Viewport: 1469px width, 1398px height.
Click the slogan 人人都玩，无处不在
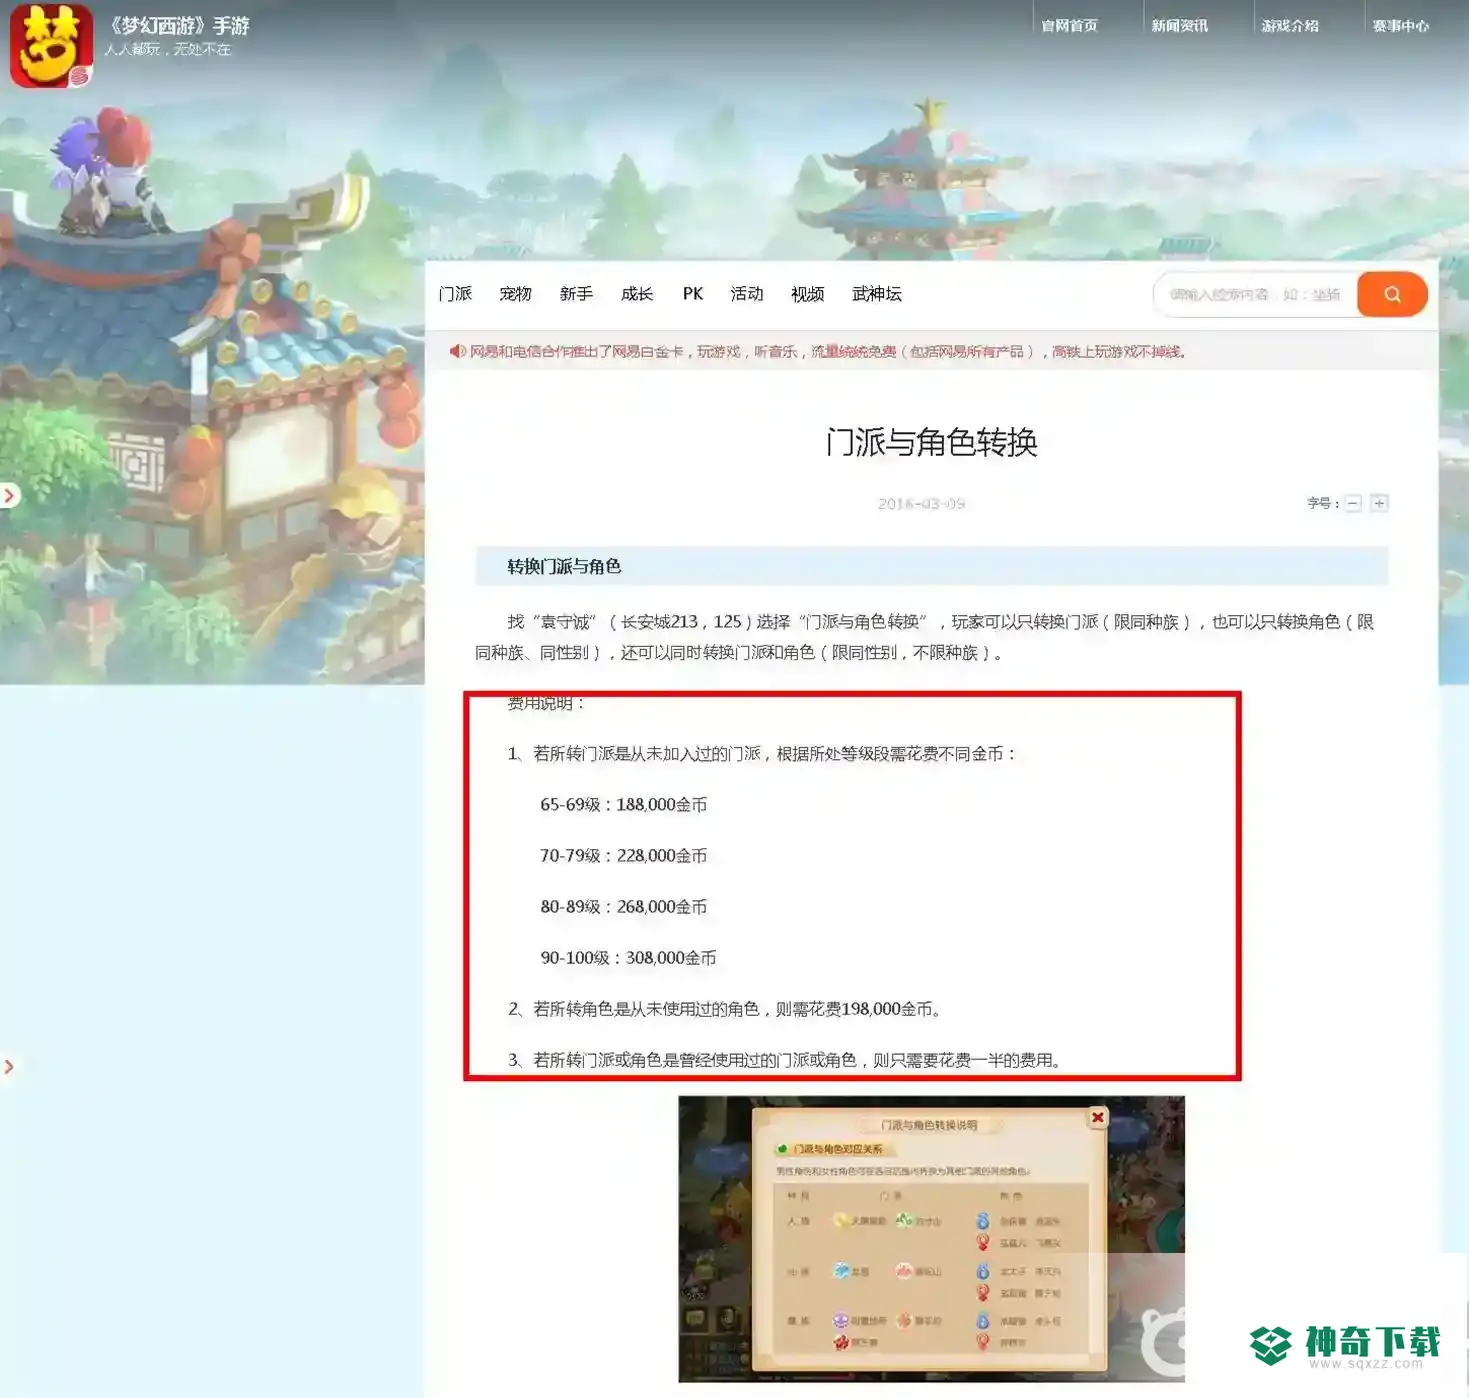tap(168, 49)
